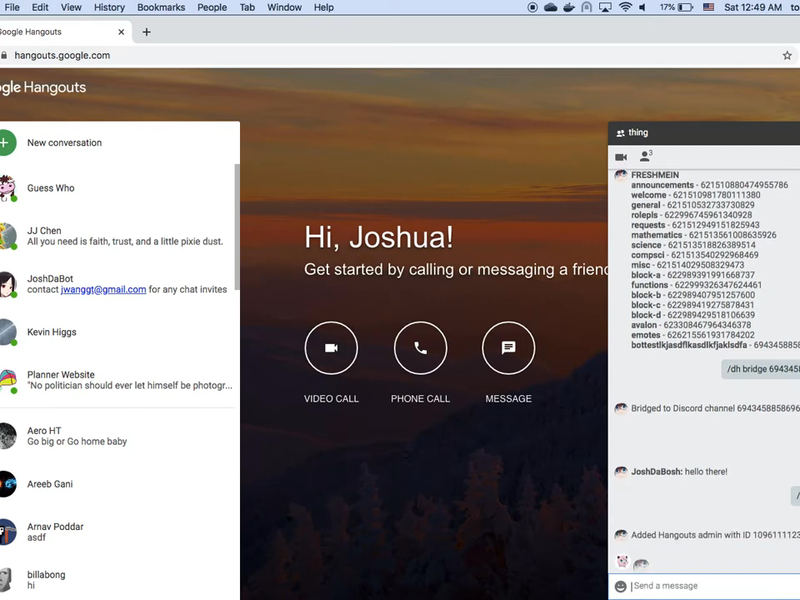Open the History menu
This screenshot has width=800, height=600.
click(109, 7)
